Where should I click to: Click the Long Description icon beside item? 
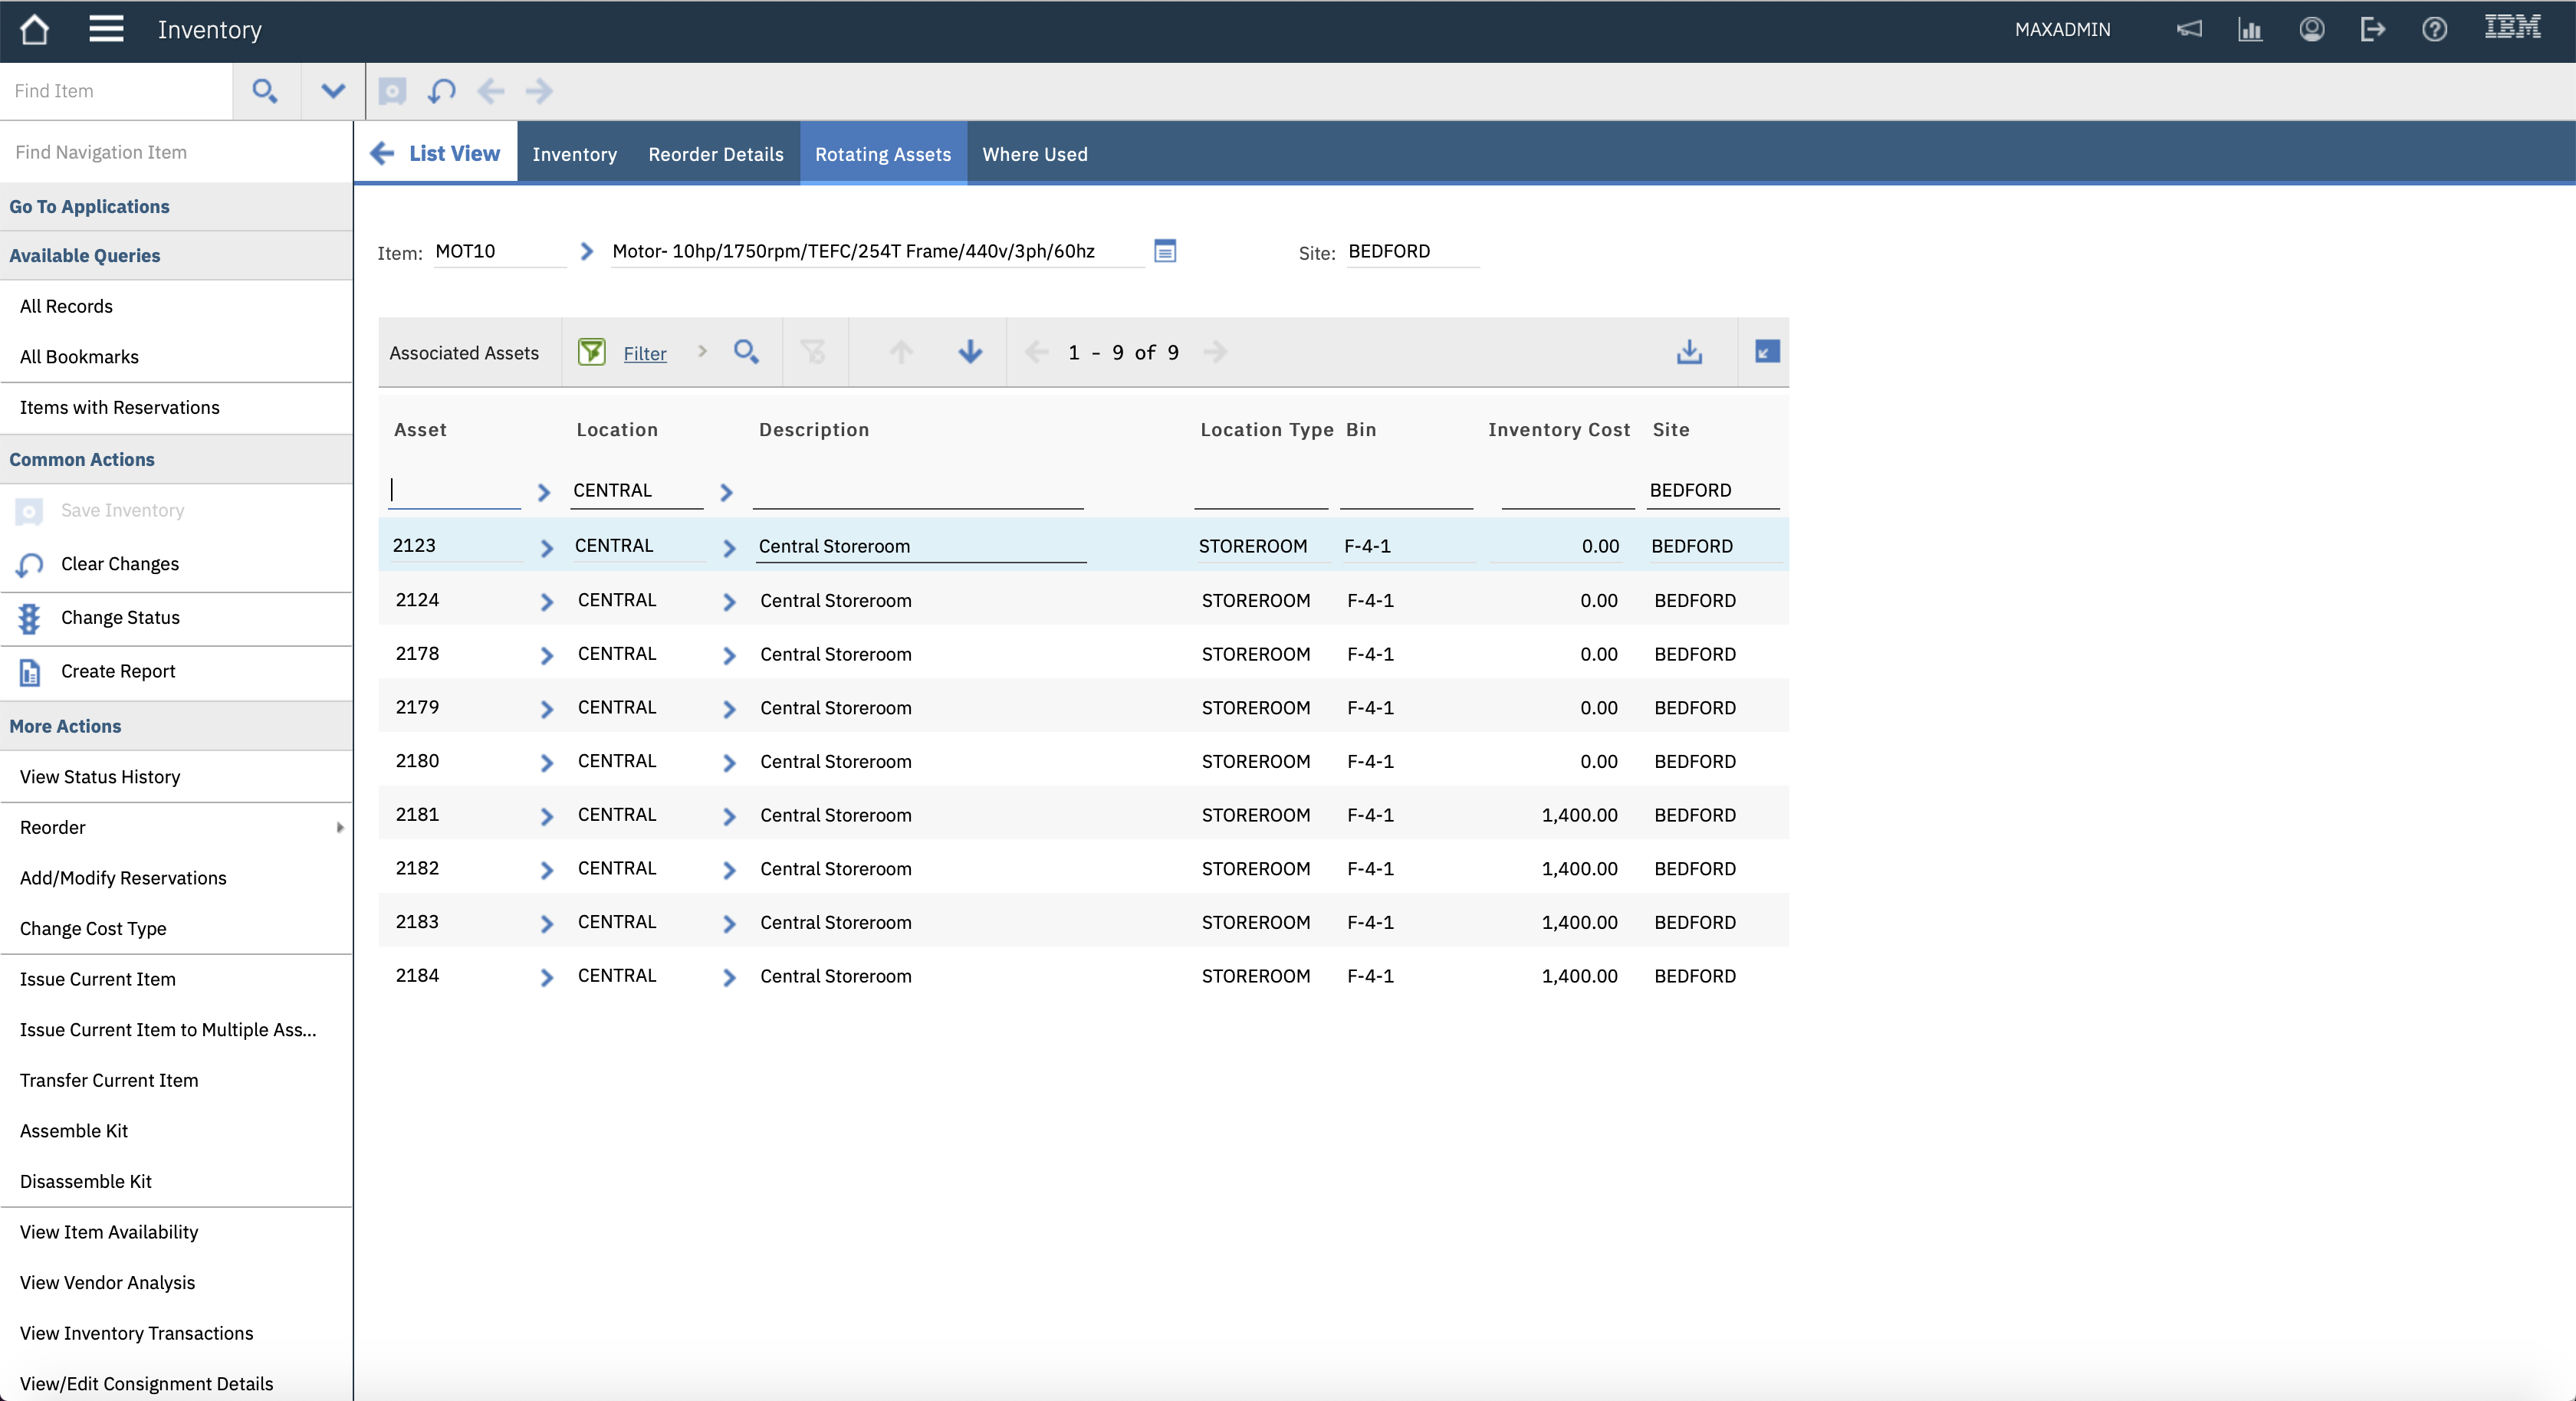1165,251
